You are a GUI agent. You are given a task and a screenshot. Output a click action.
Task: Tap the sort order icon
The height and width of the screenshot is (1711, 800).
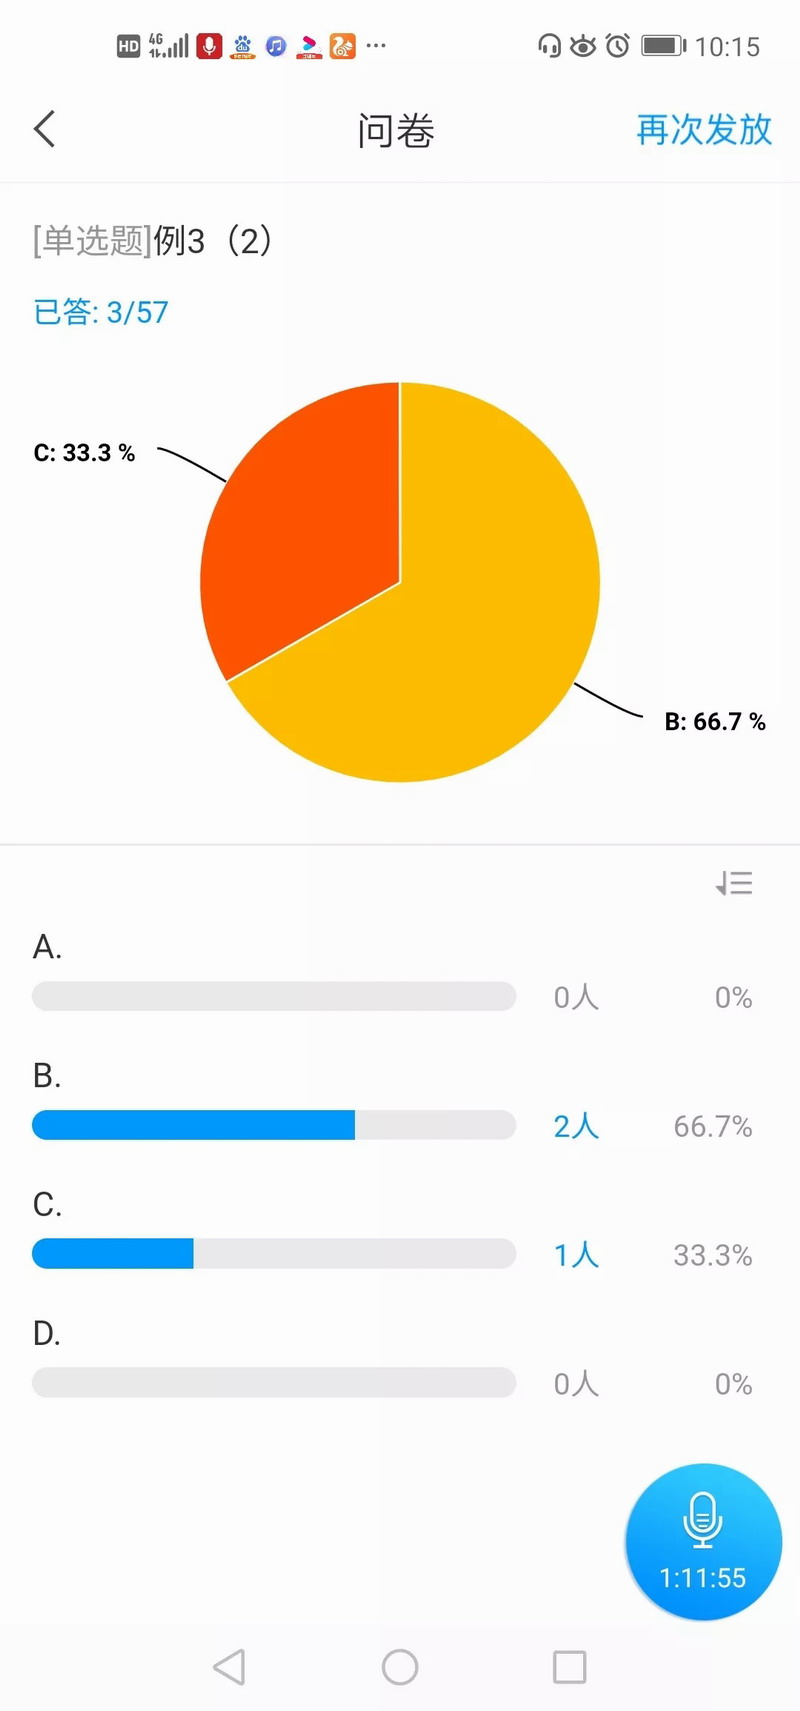(734, 883)
